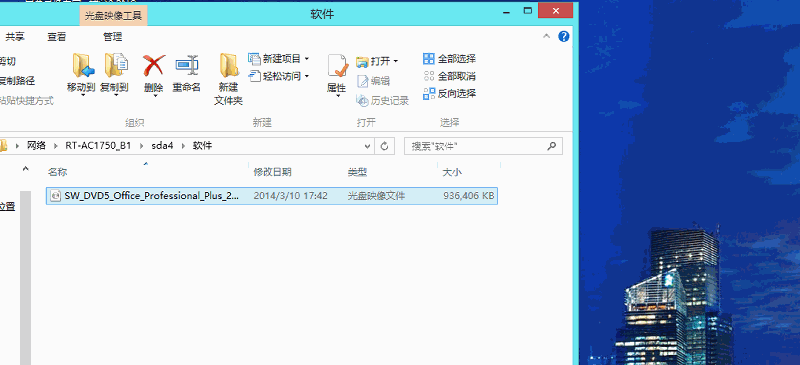Click the search magnifier icon
This screenshot has width=800, height=365.
coord(552,146)
